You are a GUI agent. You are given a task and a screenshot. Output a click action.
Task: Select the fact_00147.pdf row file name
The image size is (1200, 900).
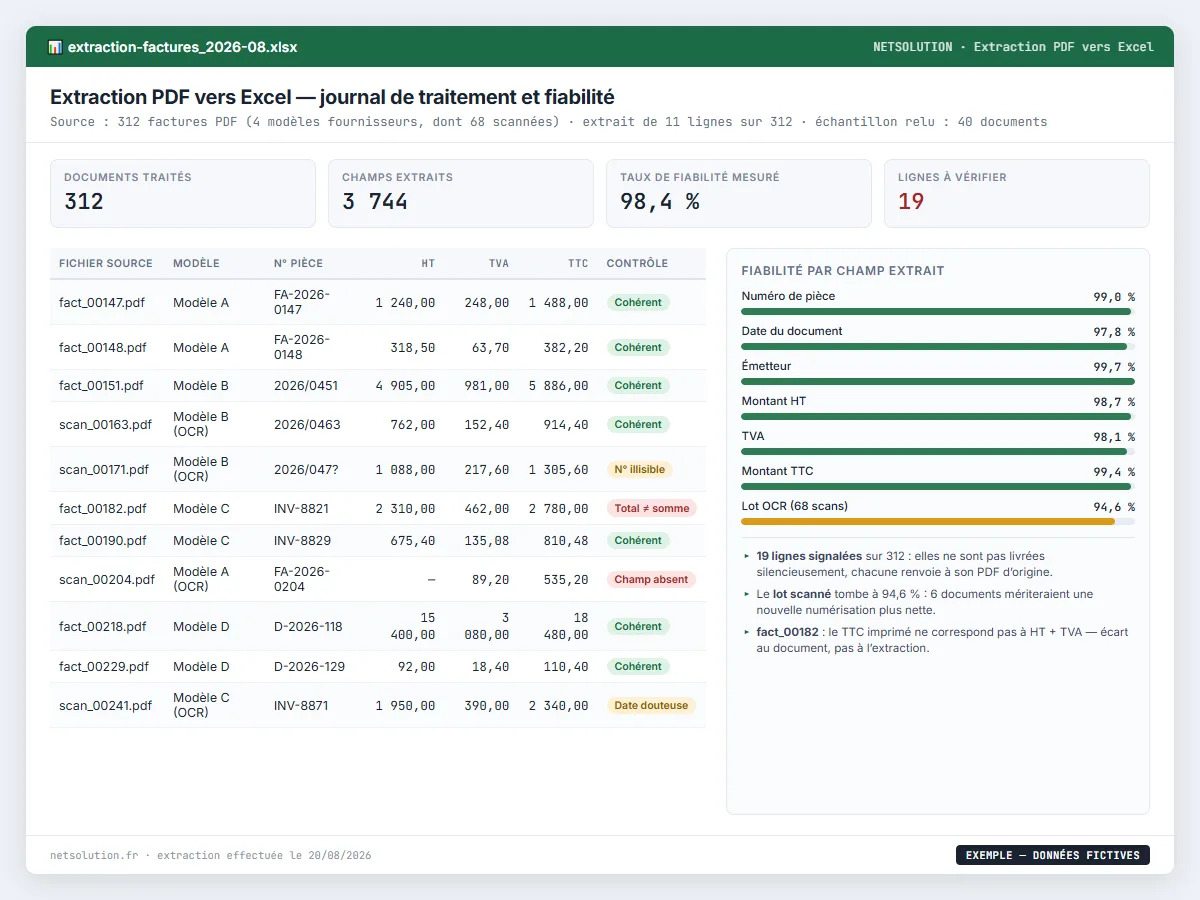pos(102,302)
